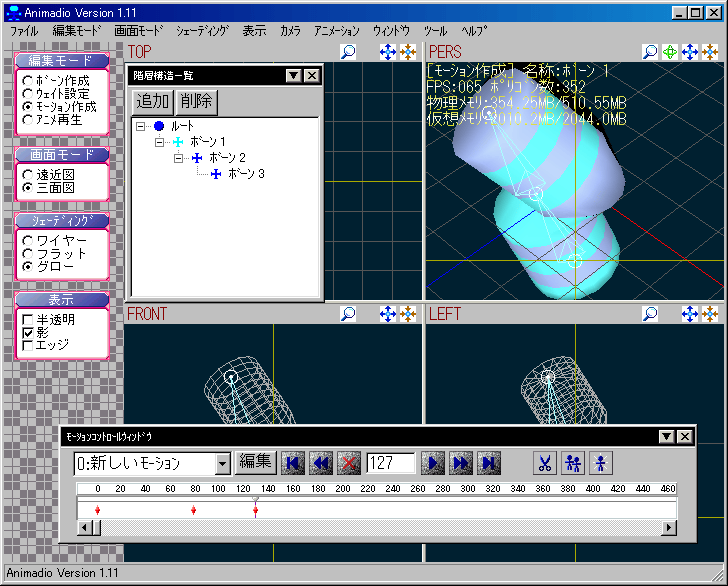The width and height of the screenshot is (728, 586).
Task: Roll up the motion control window
Action: point(667,436)
